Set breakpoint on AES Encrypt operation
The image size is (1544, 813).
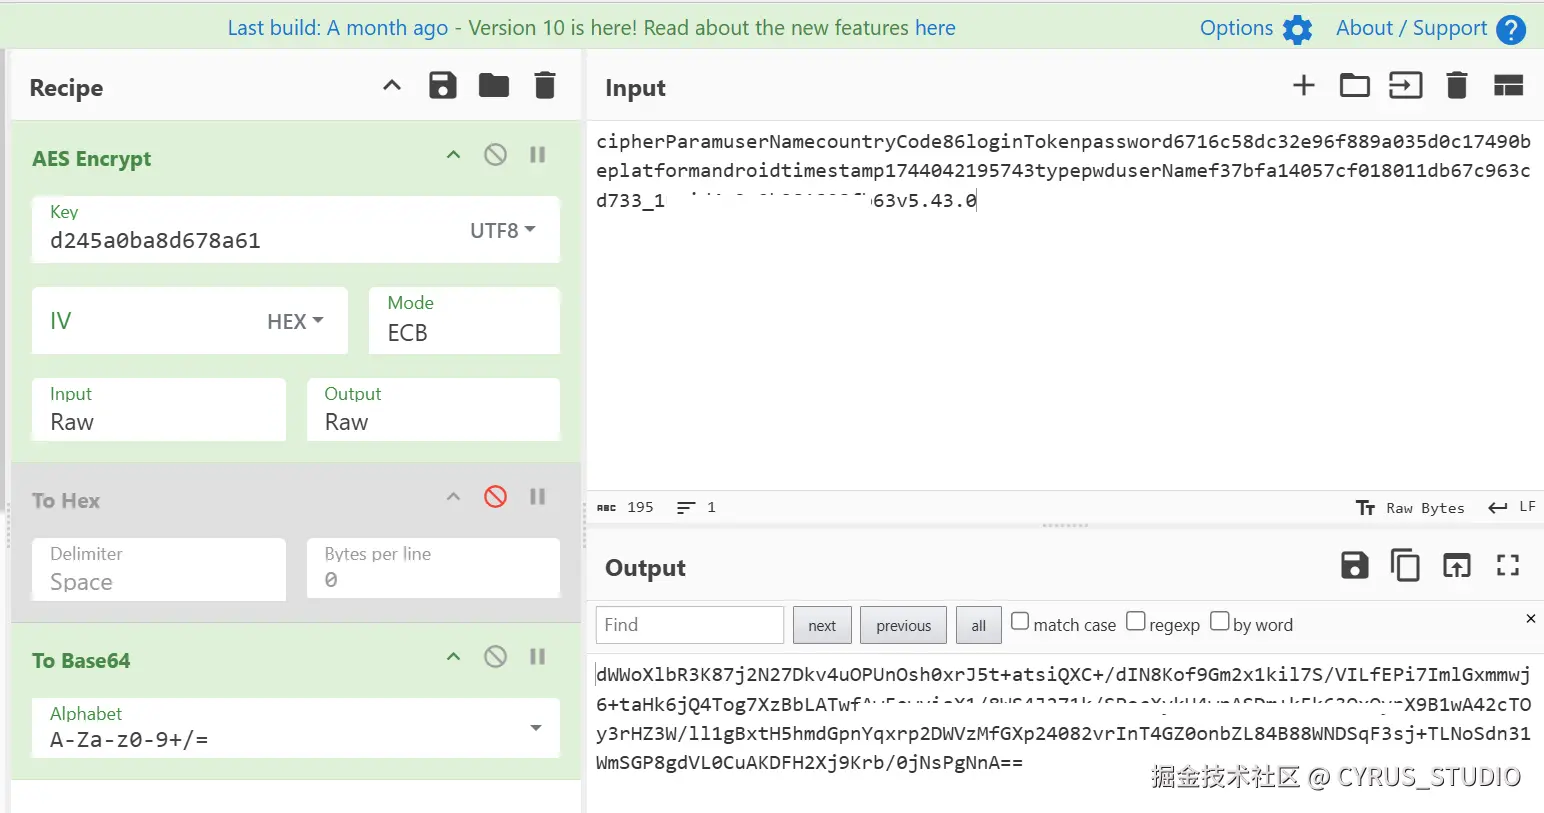tap(537, 155)
